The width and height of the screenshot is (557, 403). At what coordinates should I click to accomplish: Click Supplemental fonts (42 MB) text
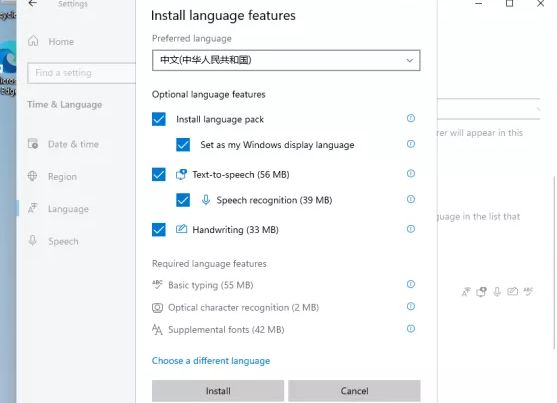(226, 330)
